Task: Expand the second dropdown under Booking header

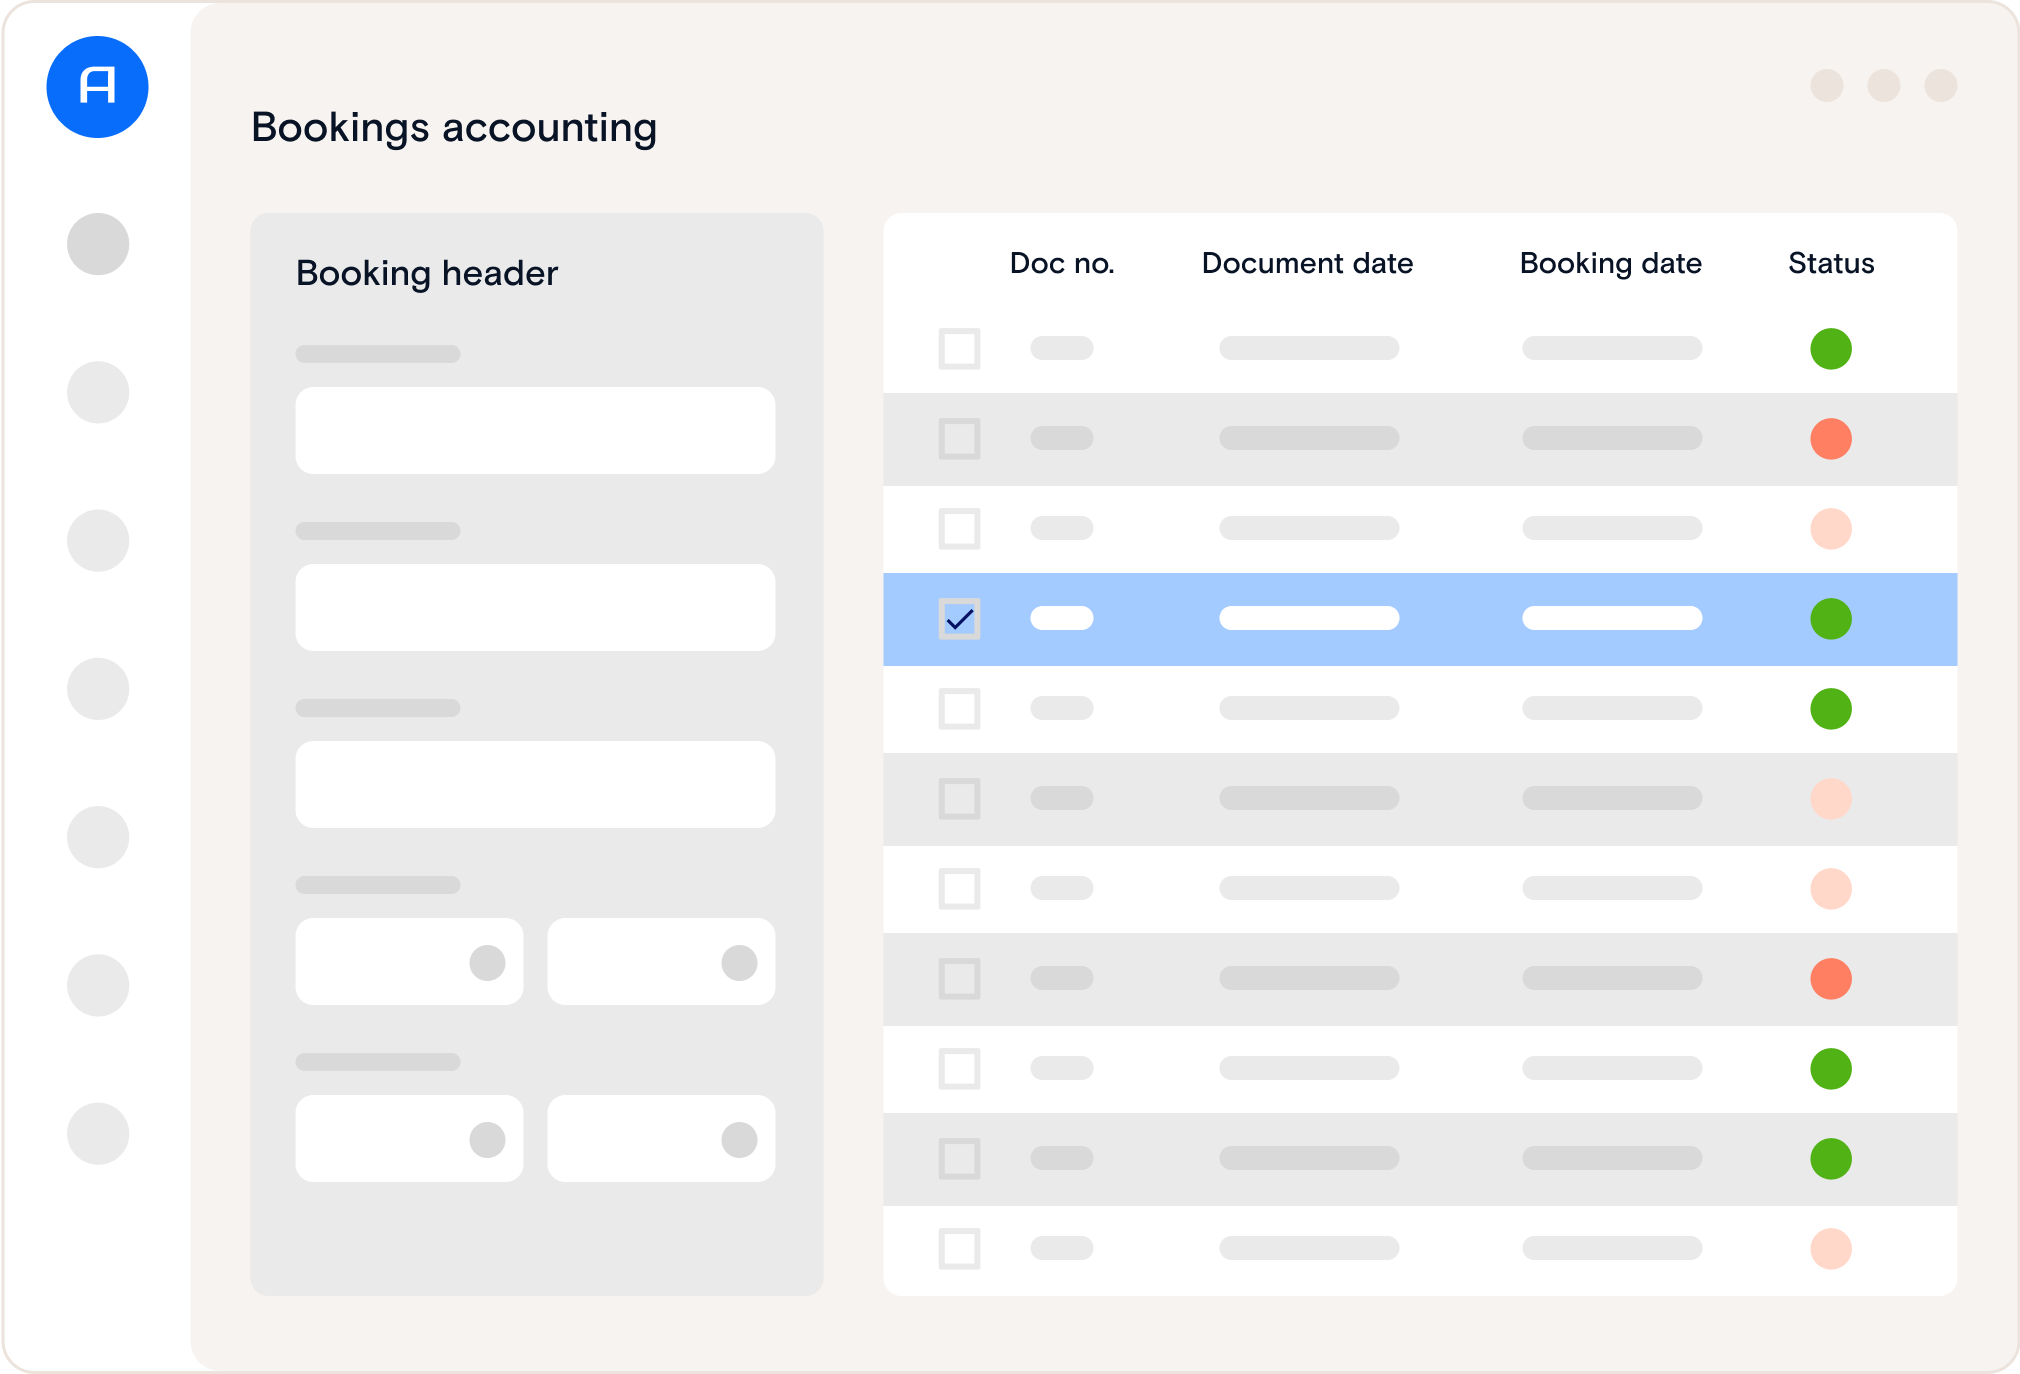Action: (x=660, y=961)
